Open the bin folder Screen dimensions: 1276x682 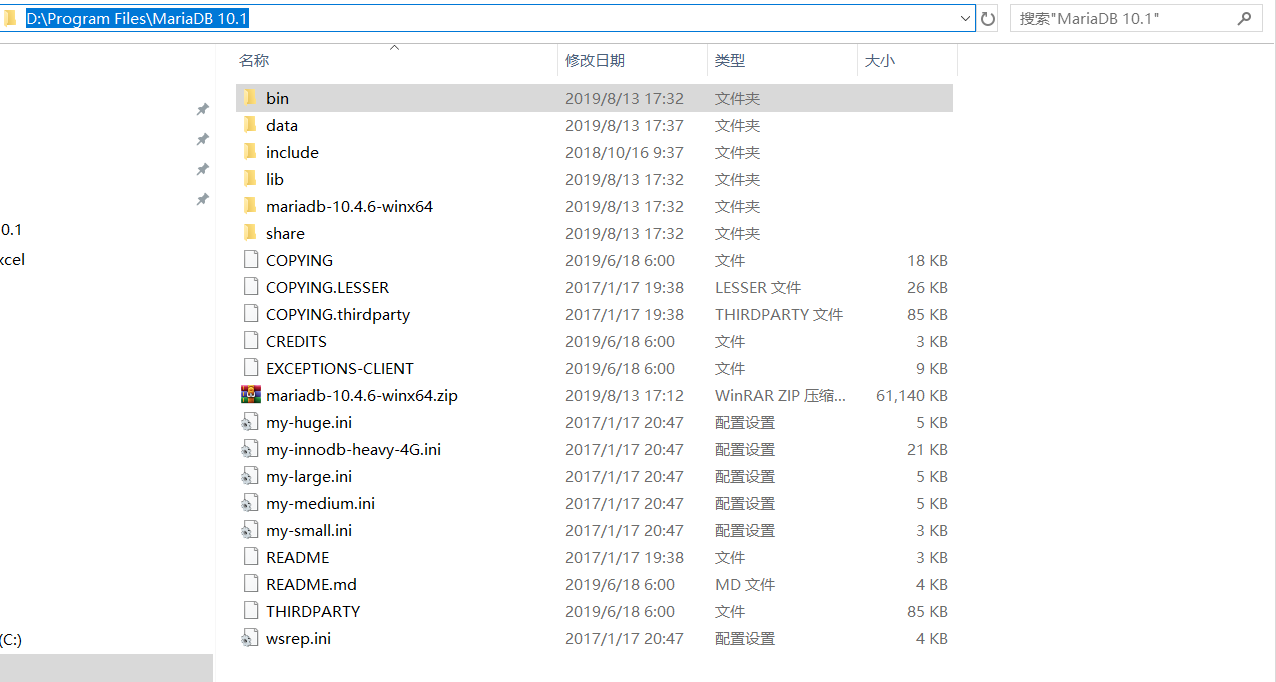[x=277, y=98]
